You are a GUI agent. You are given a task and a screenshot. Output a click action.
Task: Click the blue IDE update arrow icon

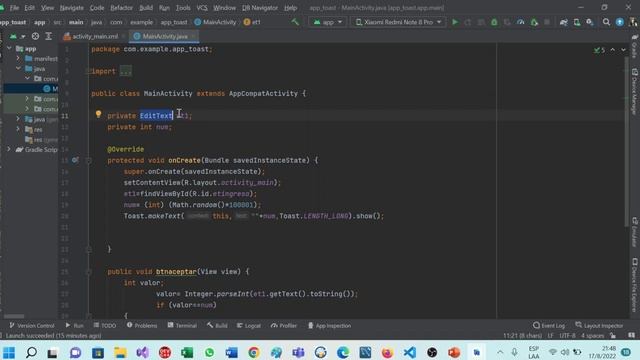coord(620,22)
